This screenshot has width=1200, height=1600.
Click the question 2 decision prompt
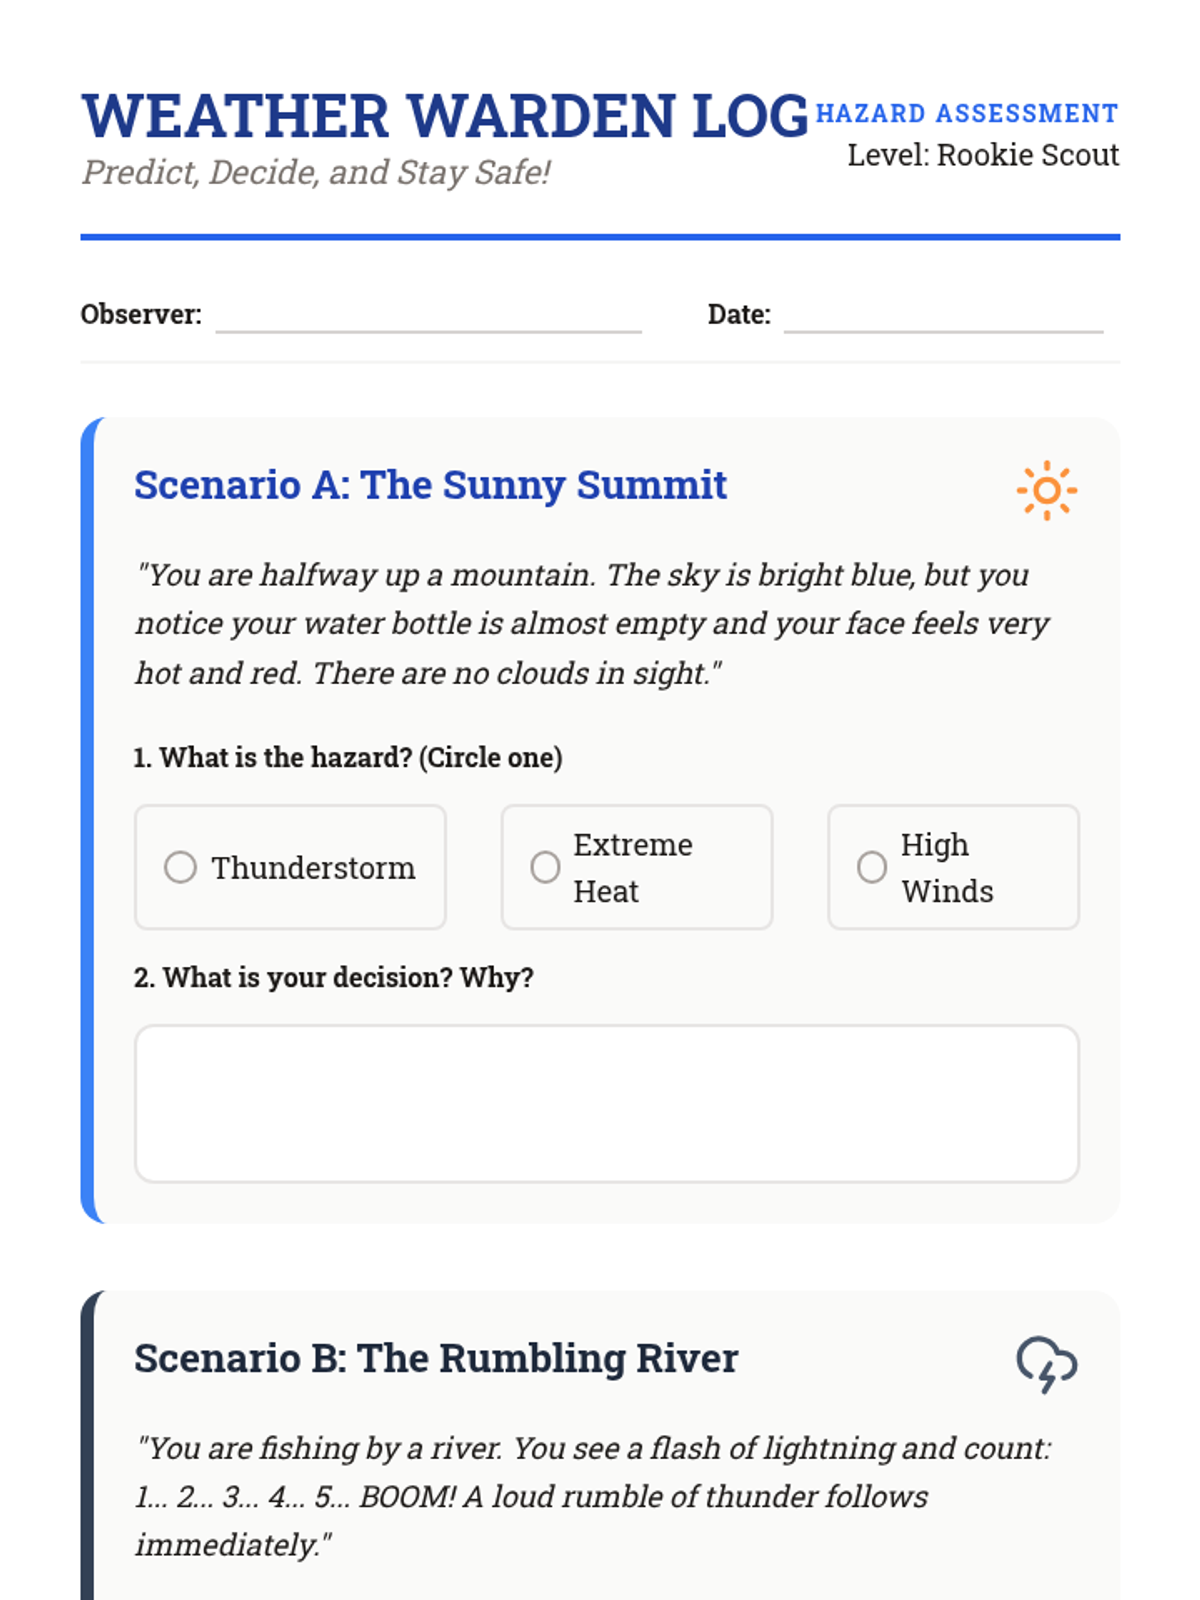pyautogui.click(x=334, y=978)
